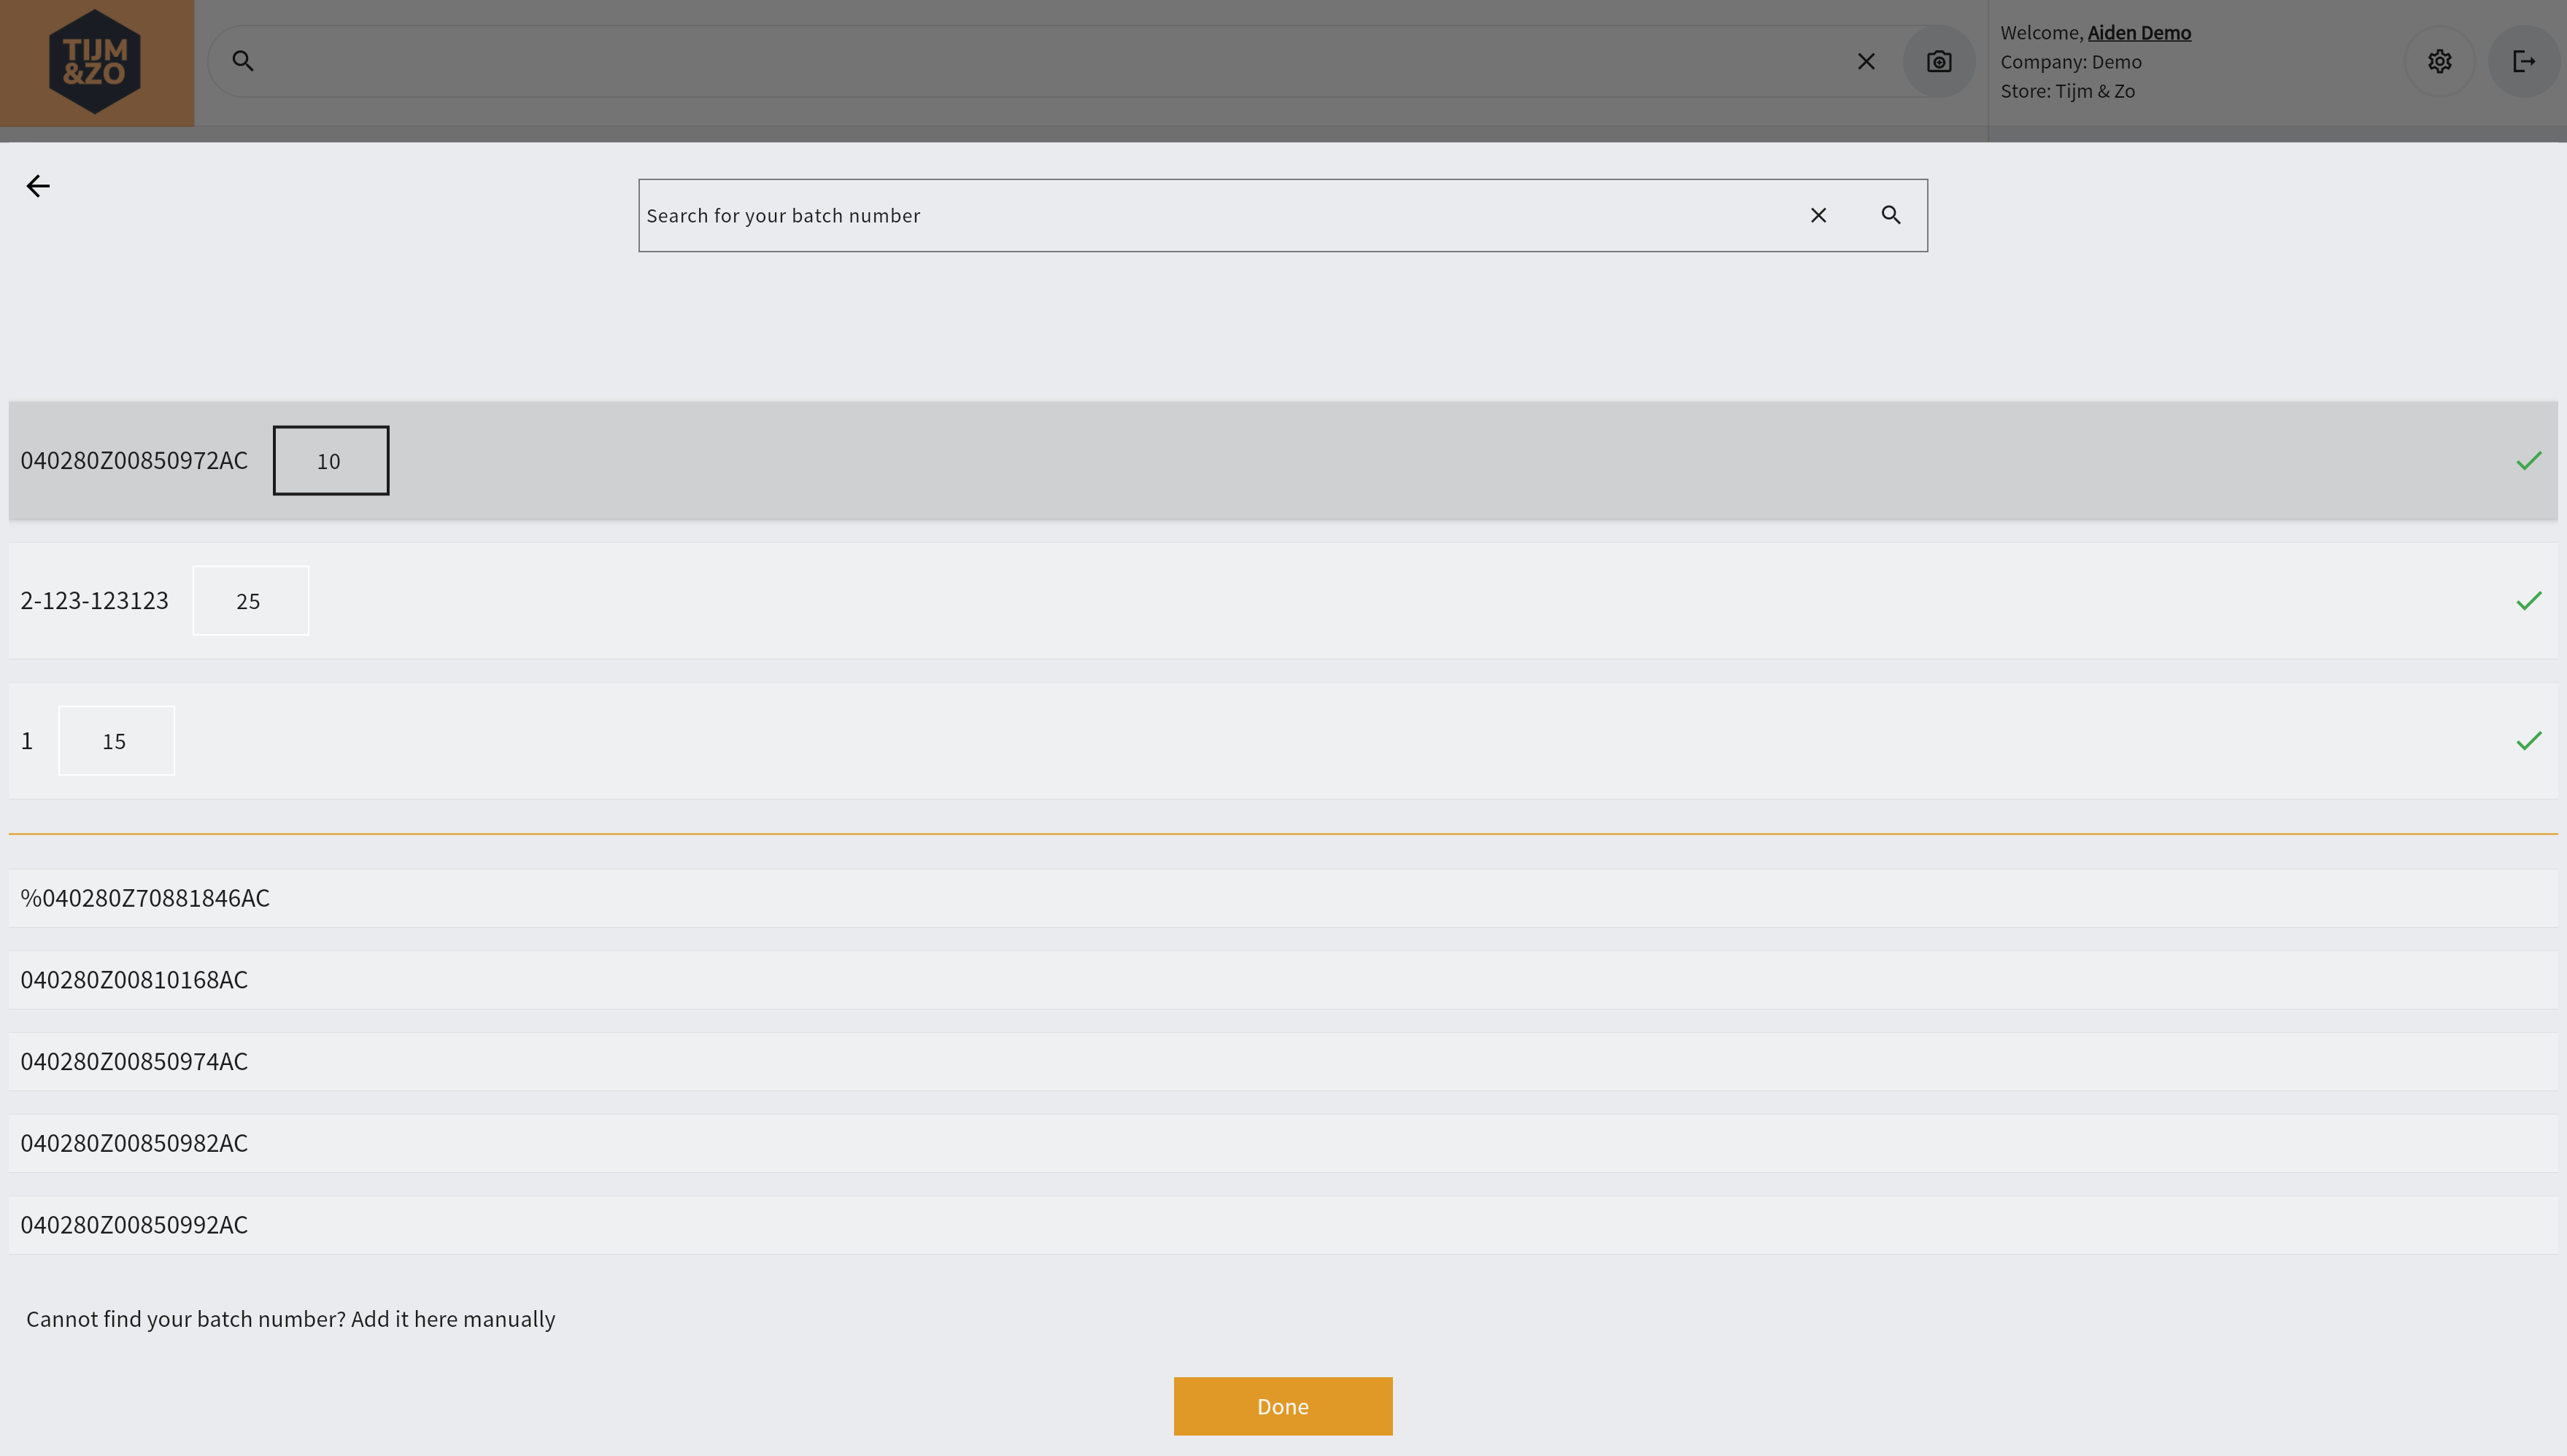Click the logout icon
The image size is (2567, 1456).
(x=2523, y=62)
